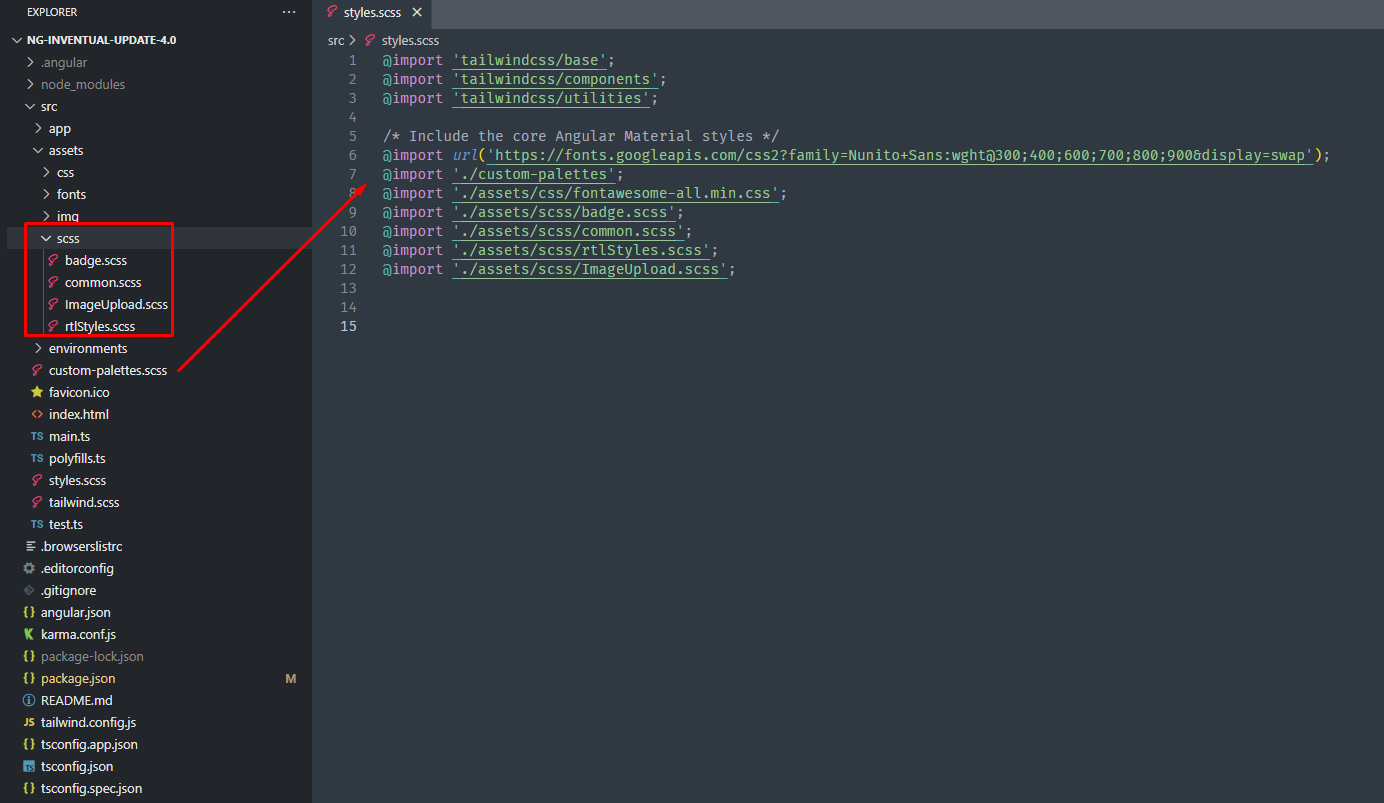Open custom-palettes.scss file name

point(108,370)
